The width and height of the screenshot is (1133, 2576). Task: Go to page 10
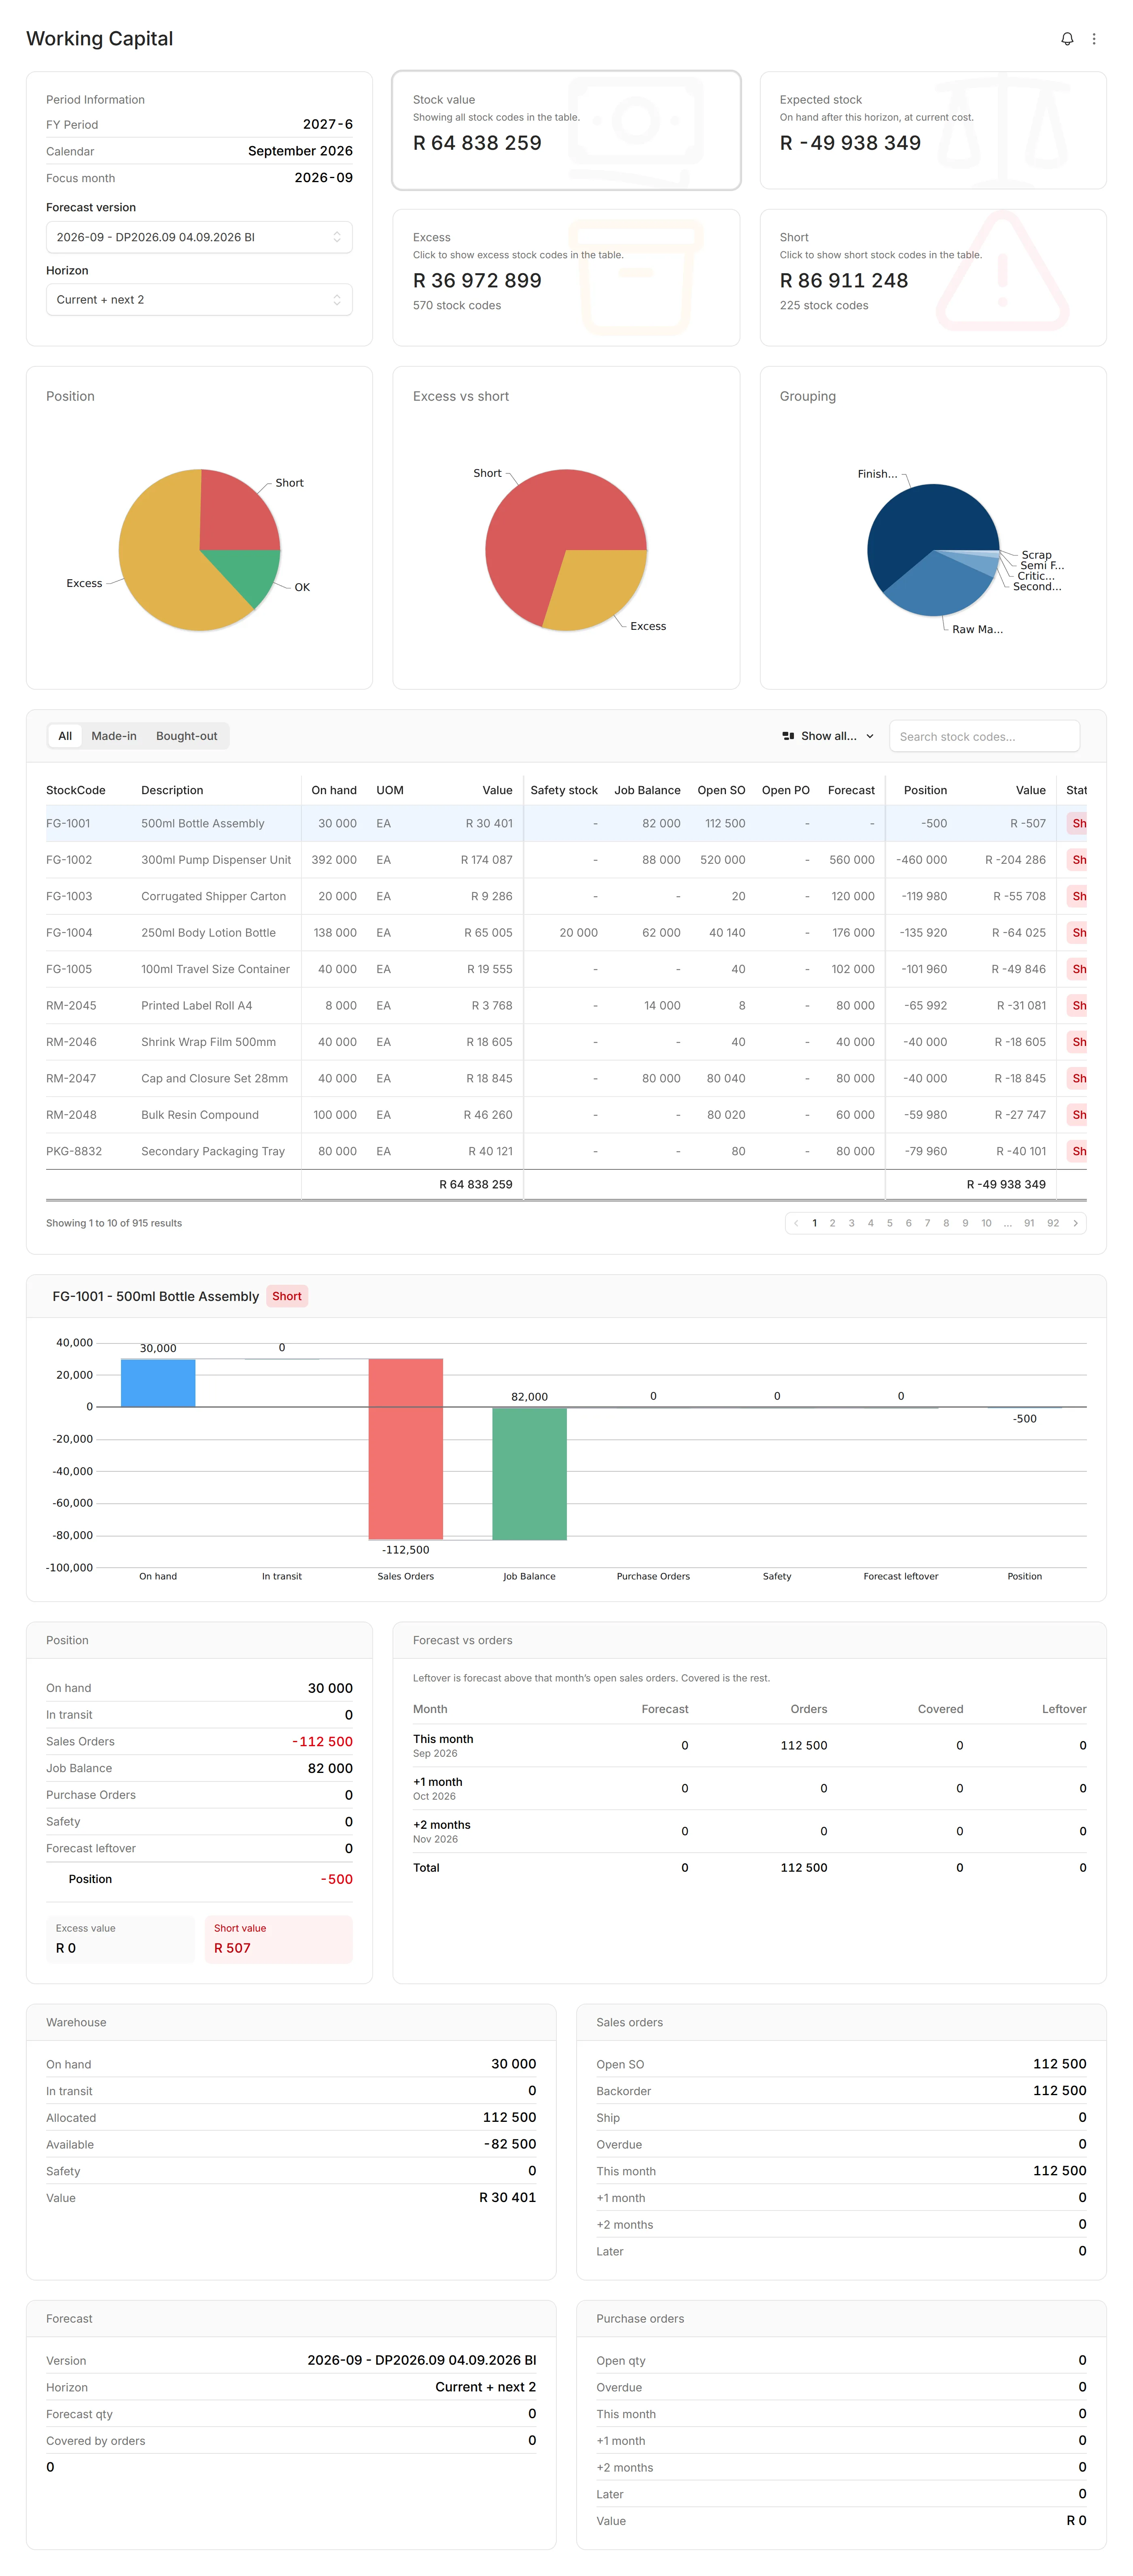pos(986,1223)
